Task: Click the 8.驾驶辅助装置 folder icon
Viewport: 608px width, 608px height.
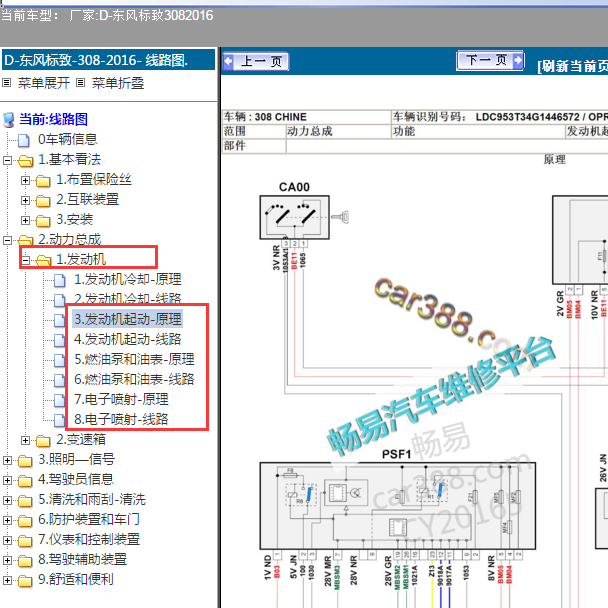Action: click(x=25, y=561)
